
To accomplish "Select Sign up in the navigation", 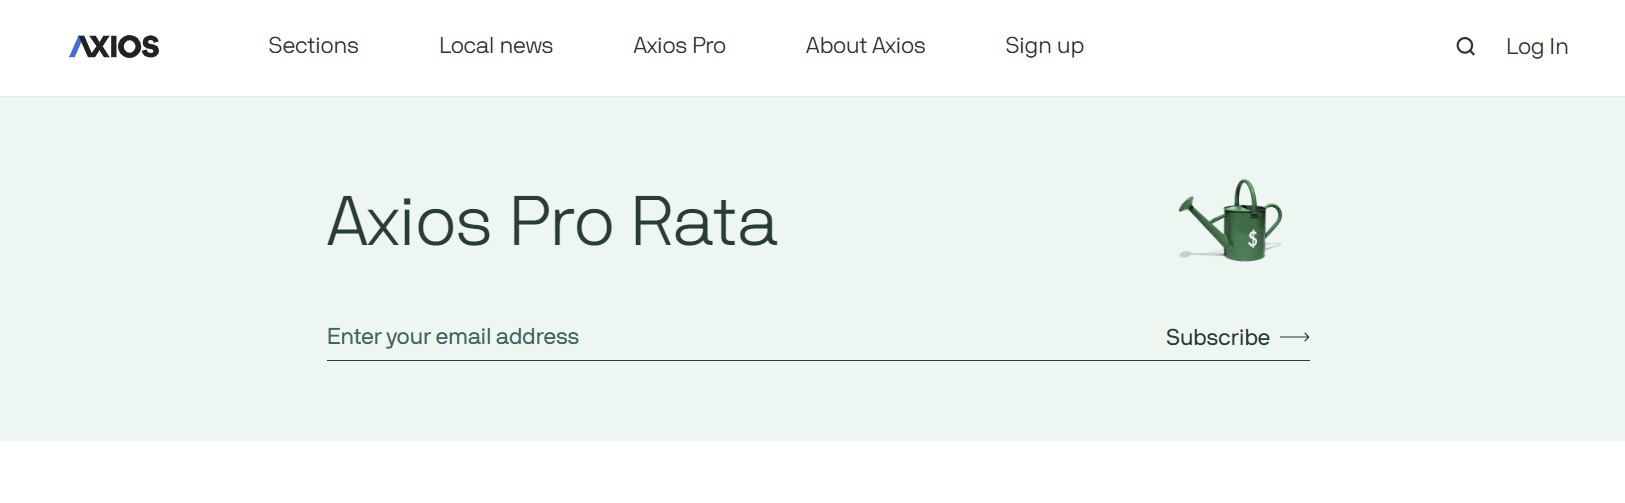I will [1044, 46].
